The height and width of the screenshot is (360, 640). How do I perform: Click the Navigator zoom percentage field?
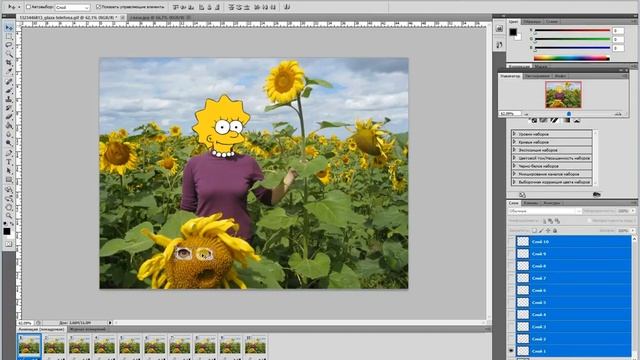pyautogui.click(x=510, y=114)
